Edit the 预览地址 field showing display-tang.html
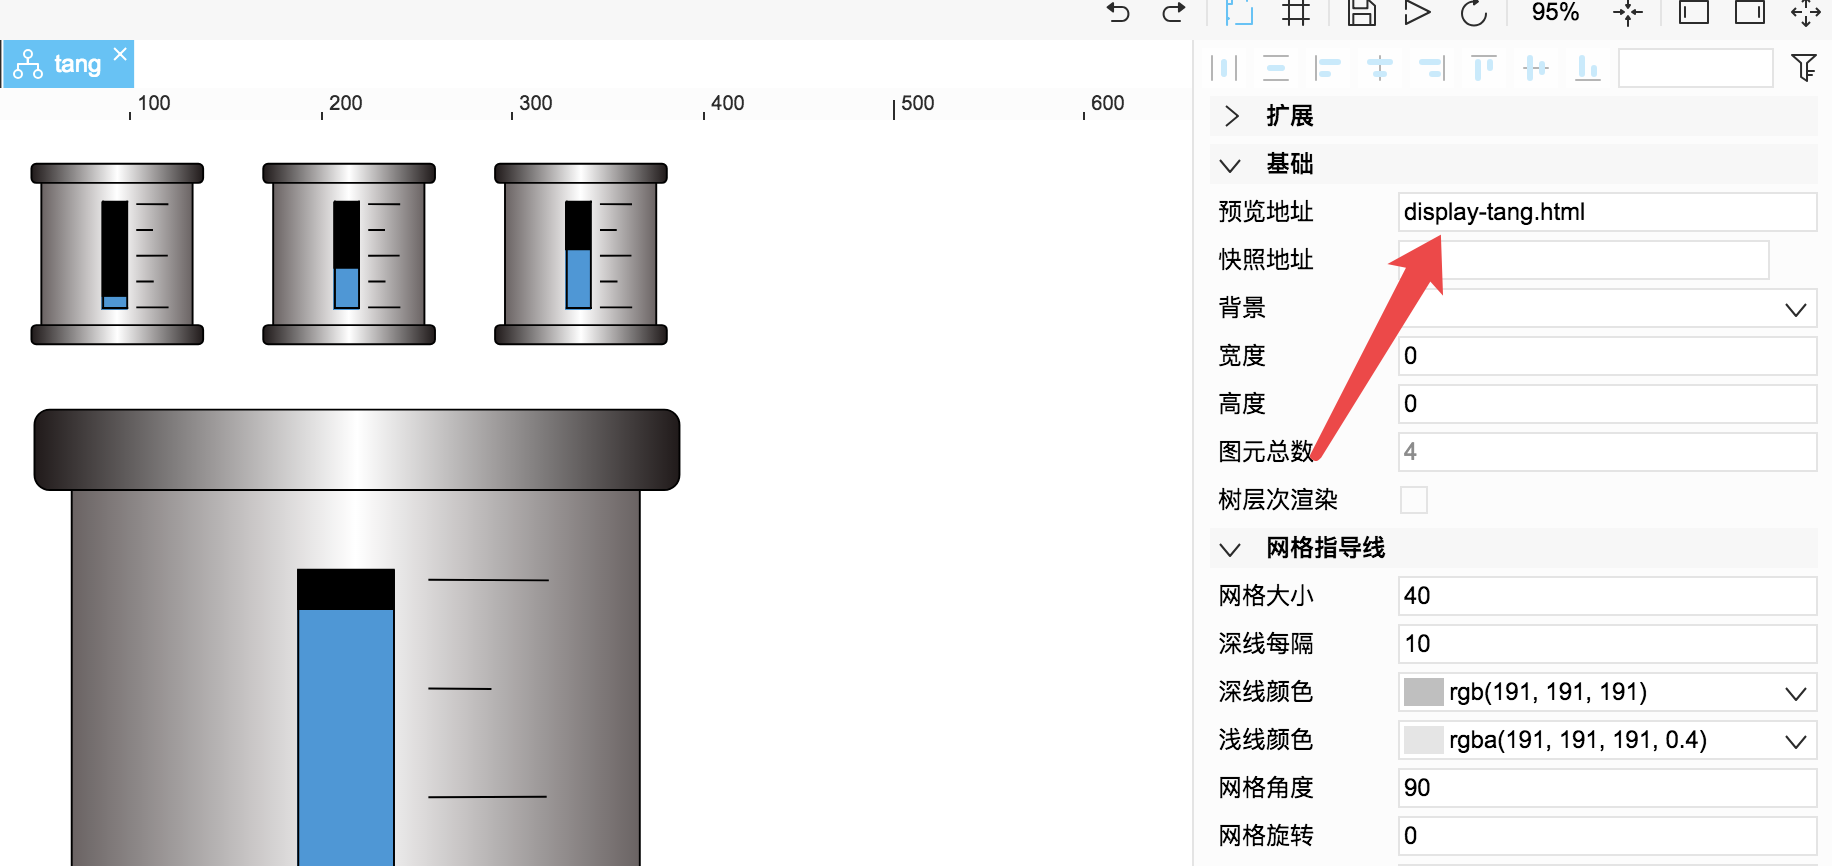Viewport: 1832px width, 866px height. click(1607, 212)
